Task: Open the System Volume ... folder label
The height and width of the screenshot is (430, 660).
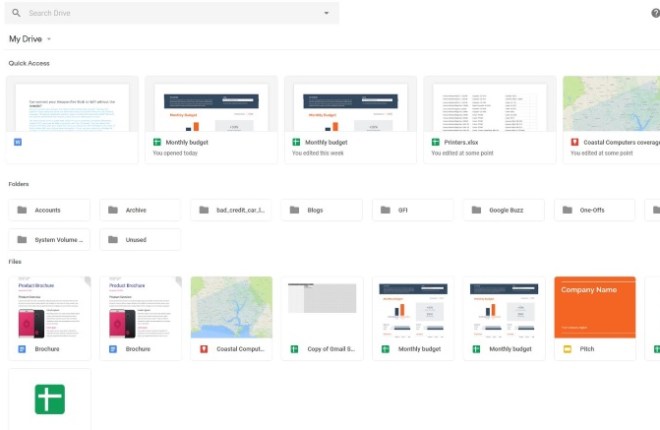Action: 59,239
